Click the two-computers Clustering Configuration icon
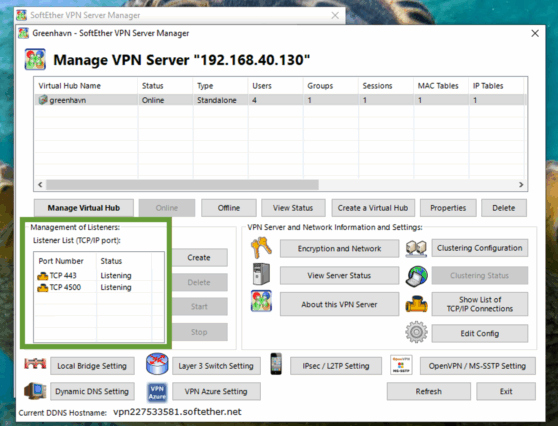 [x=416, y=248]
